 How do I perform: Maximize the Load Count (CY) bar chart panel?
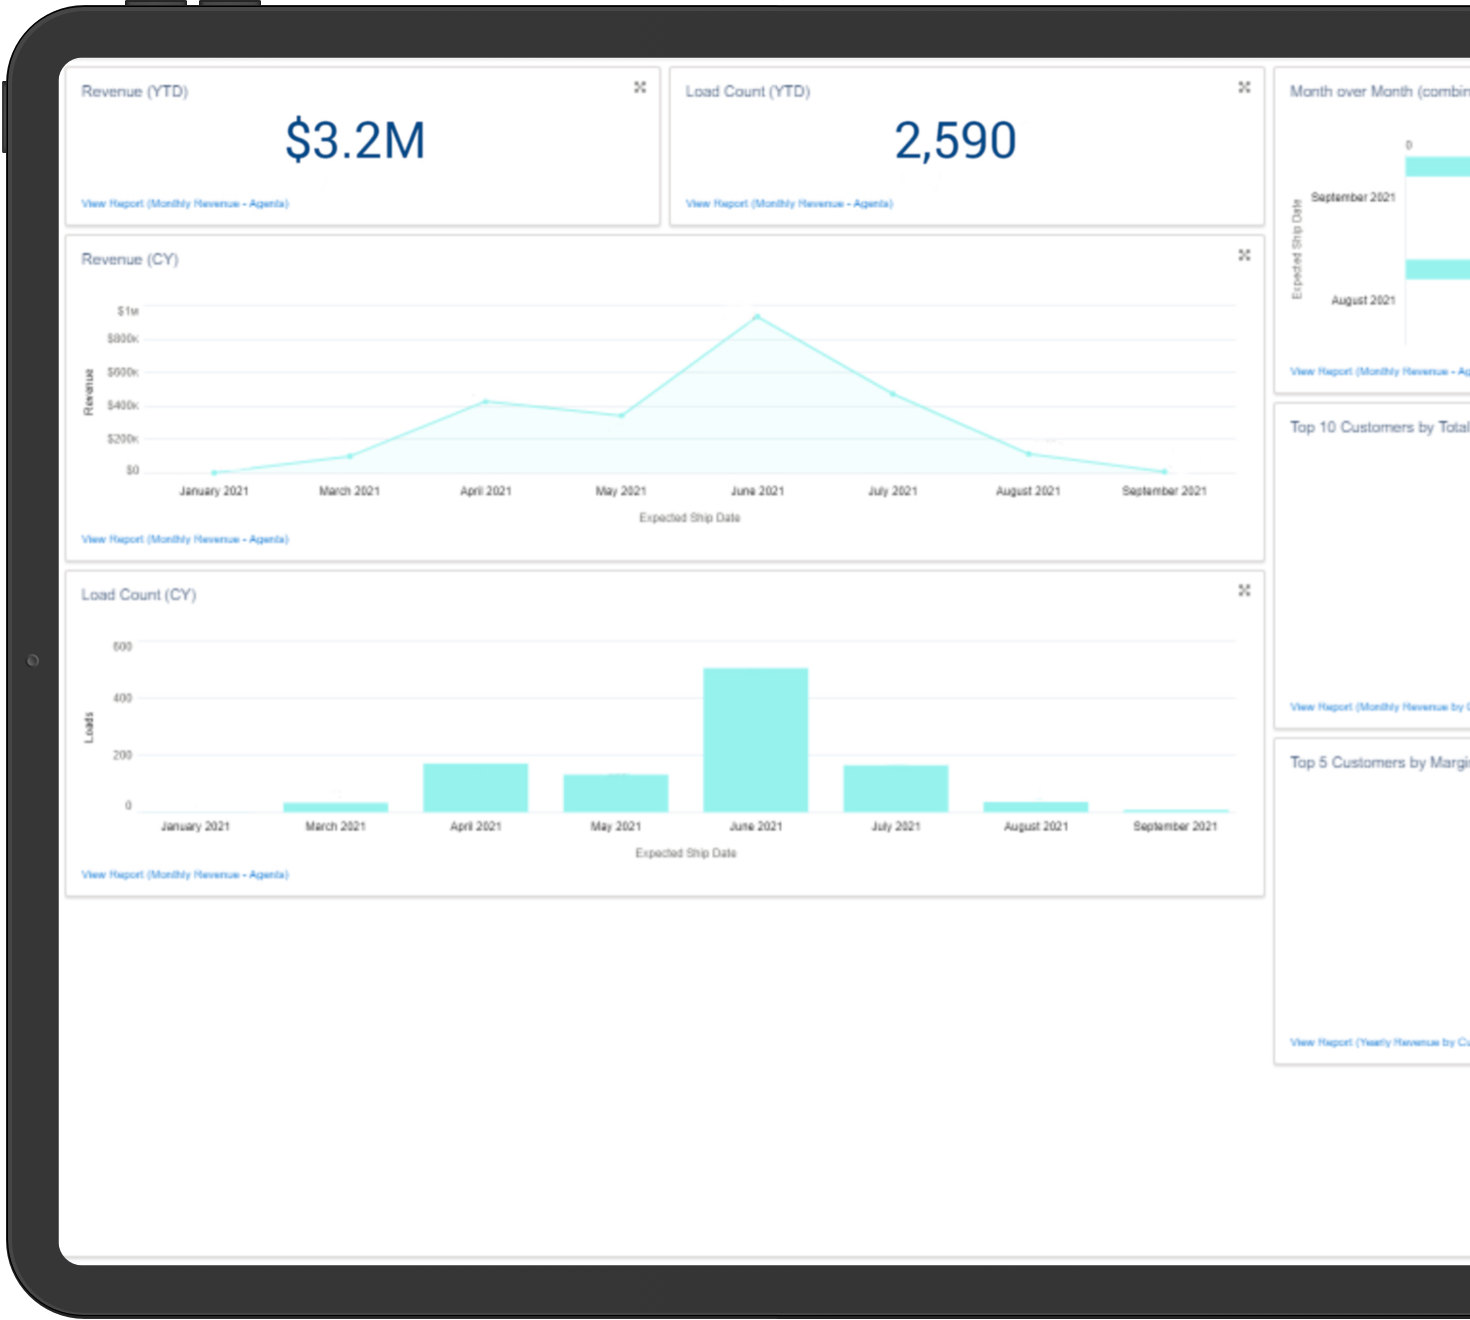pos(1244,591)
